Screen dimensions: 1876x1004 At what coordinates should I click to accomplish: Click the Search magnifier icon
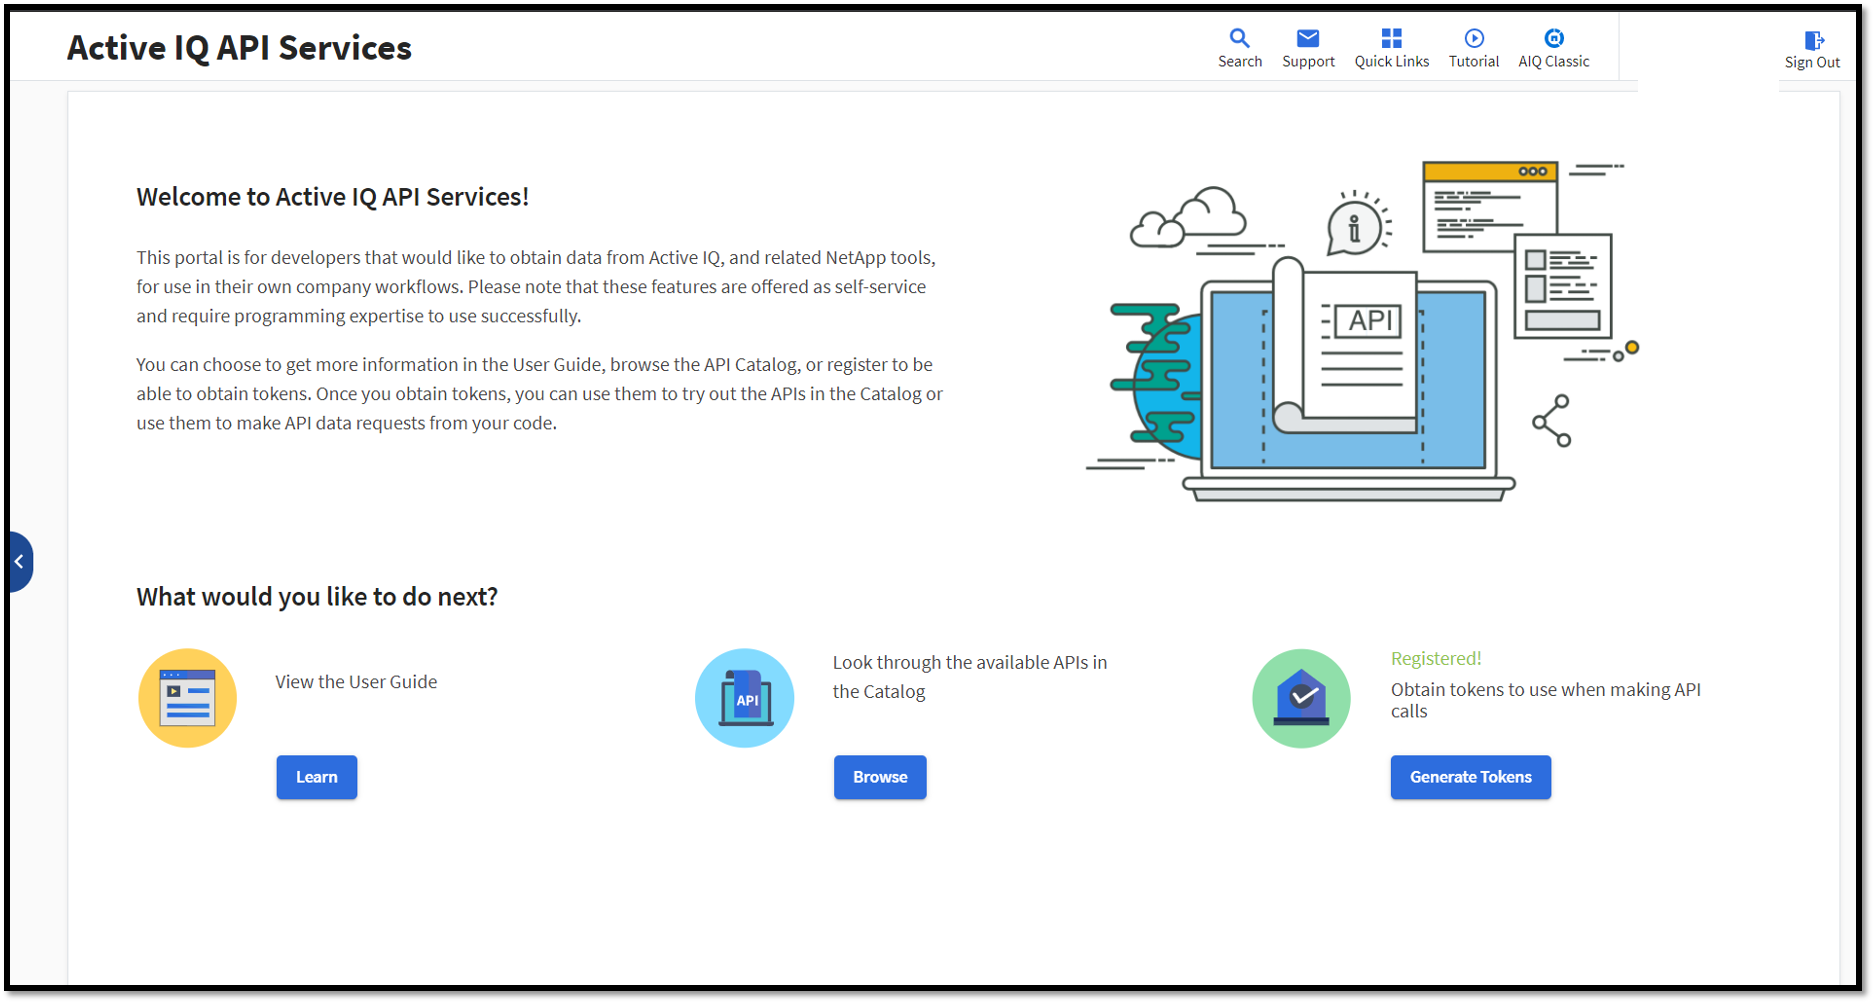pyautogui.click(x=1239, y=38)
